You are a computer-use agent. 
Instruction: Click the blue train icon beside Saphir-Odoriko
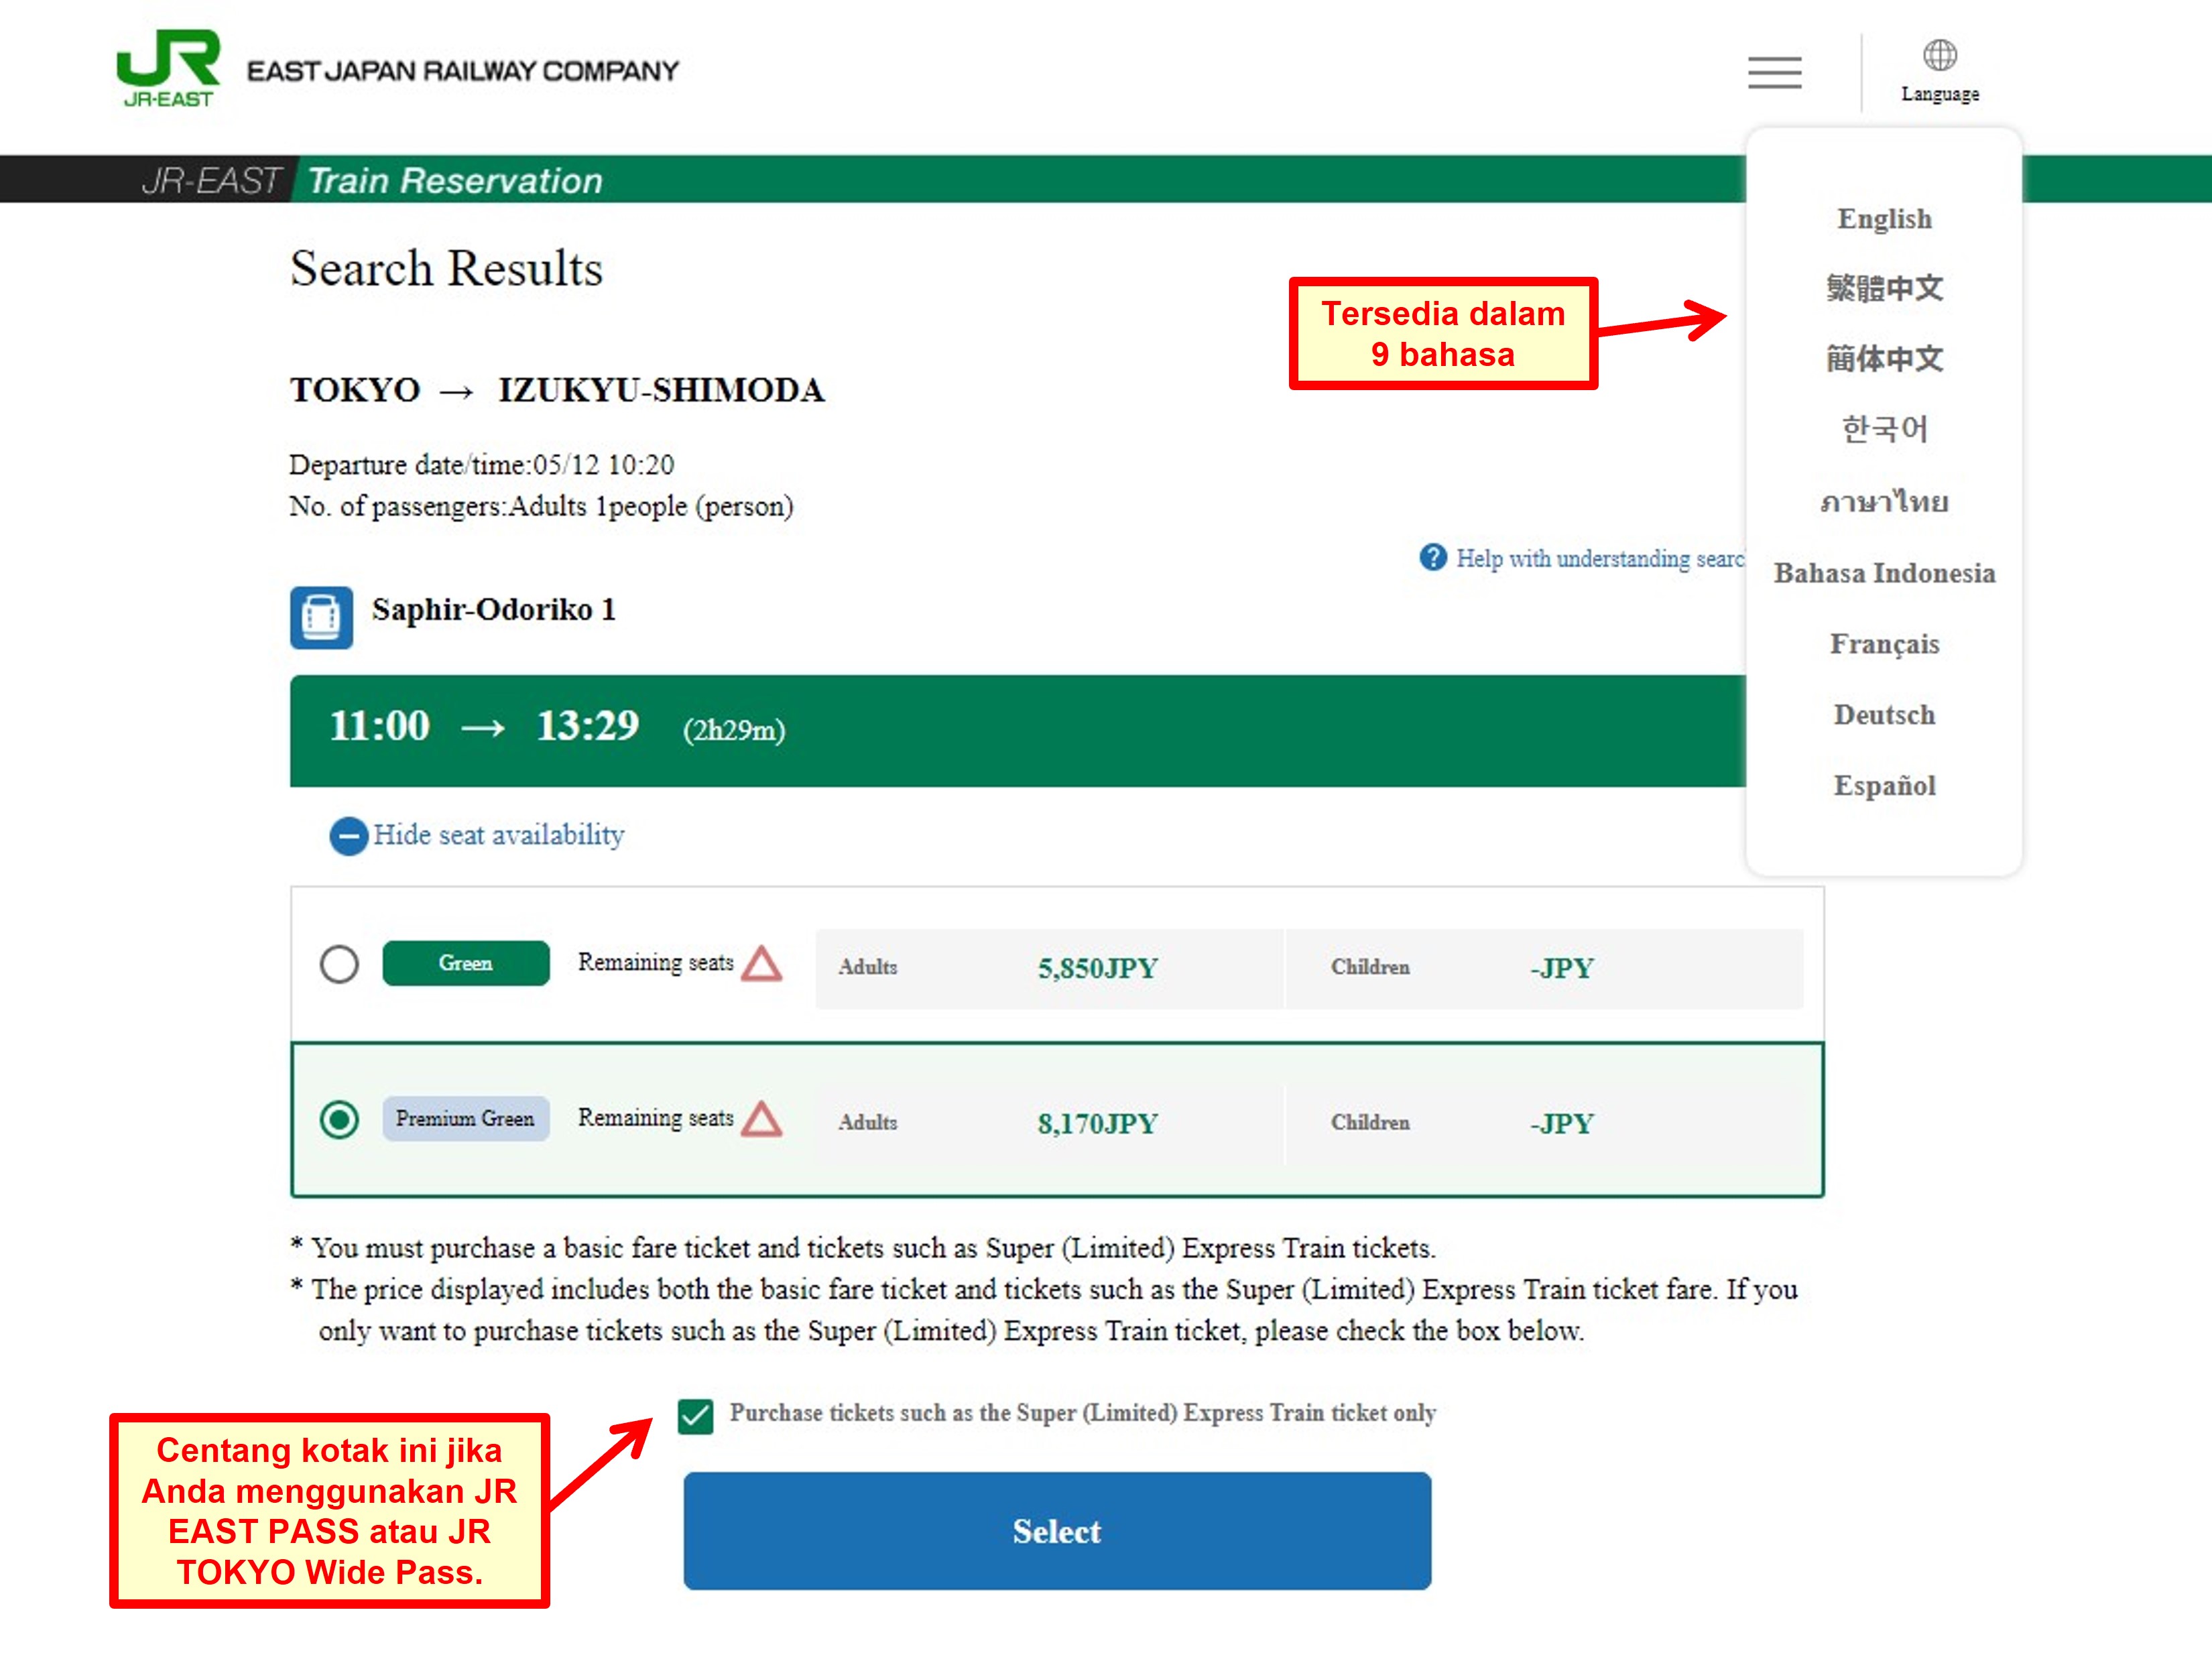321,617
